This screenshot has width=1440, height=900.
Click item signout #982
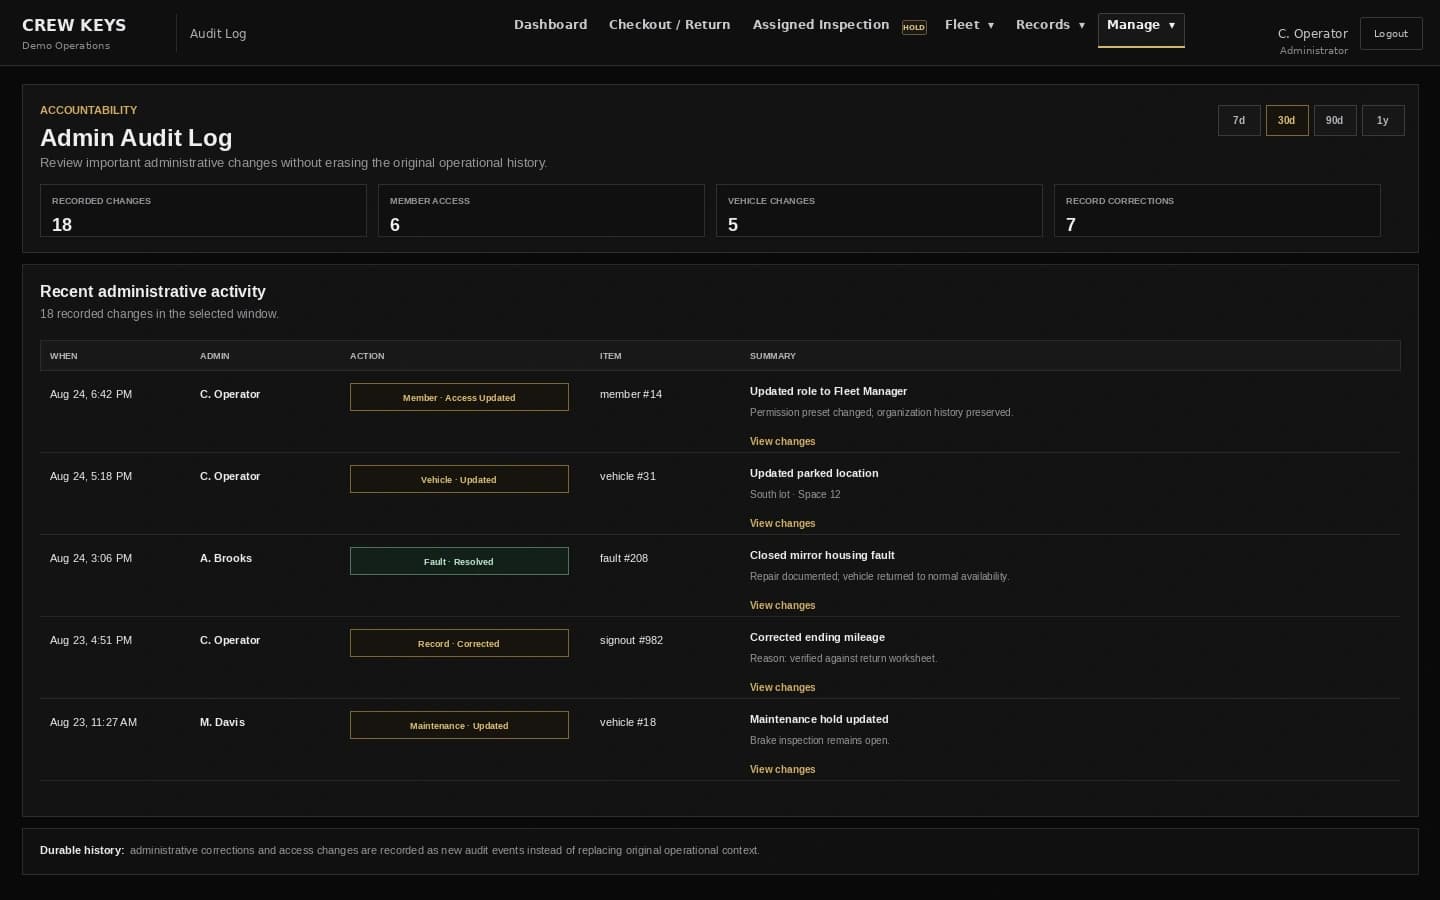pyautogui.click(x=631, y=640)
